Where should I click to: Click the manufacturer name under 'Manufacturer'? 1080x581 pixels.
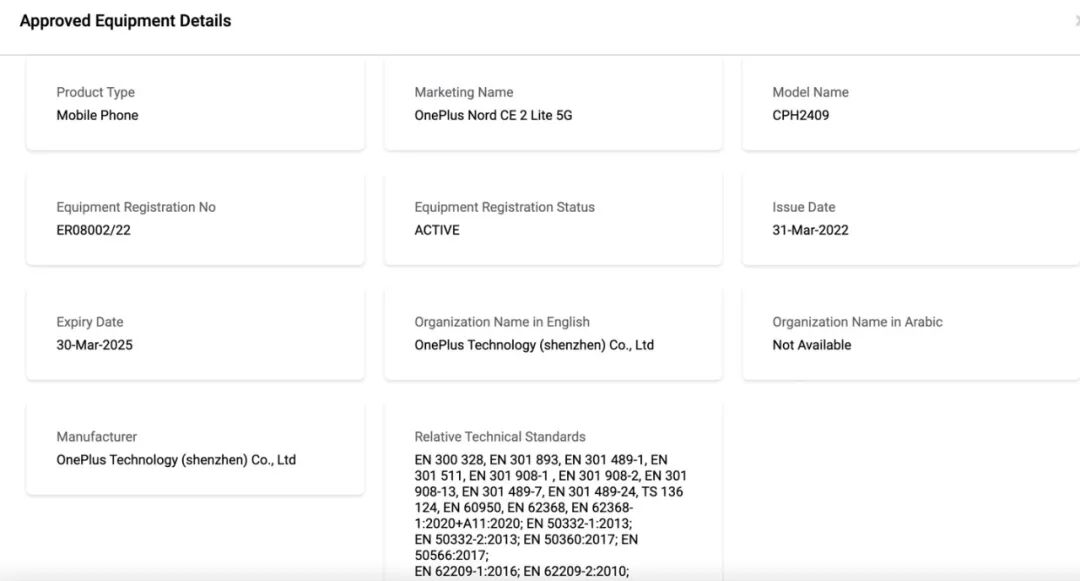click(176, 460)
